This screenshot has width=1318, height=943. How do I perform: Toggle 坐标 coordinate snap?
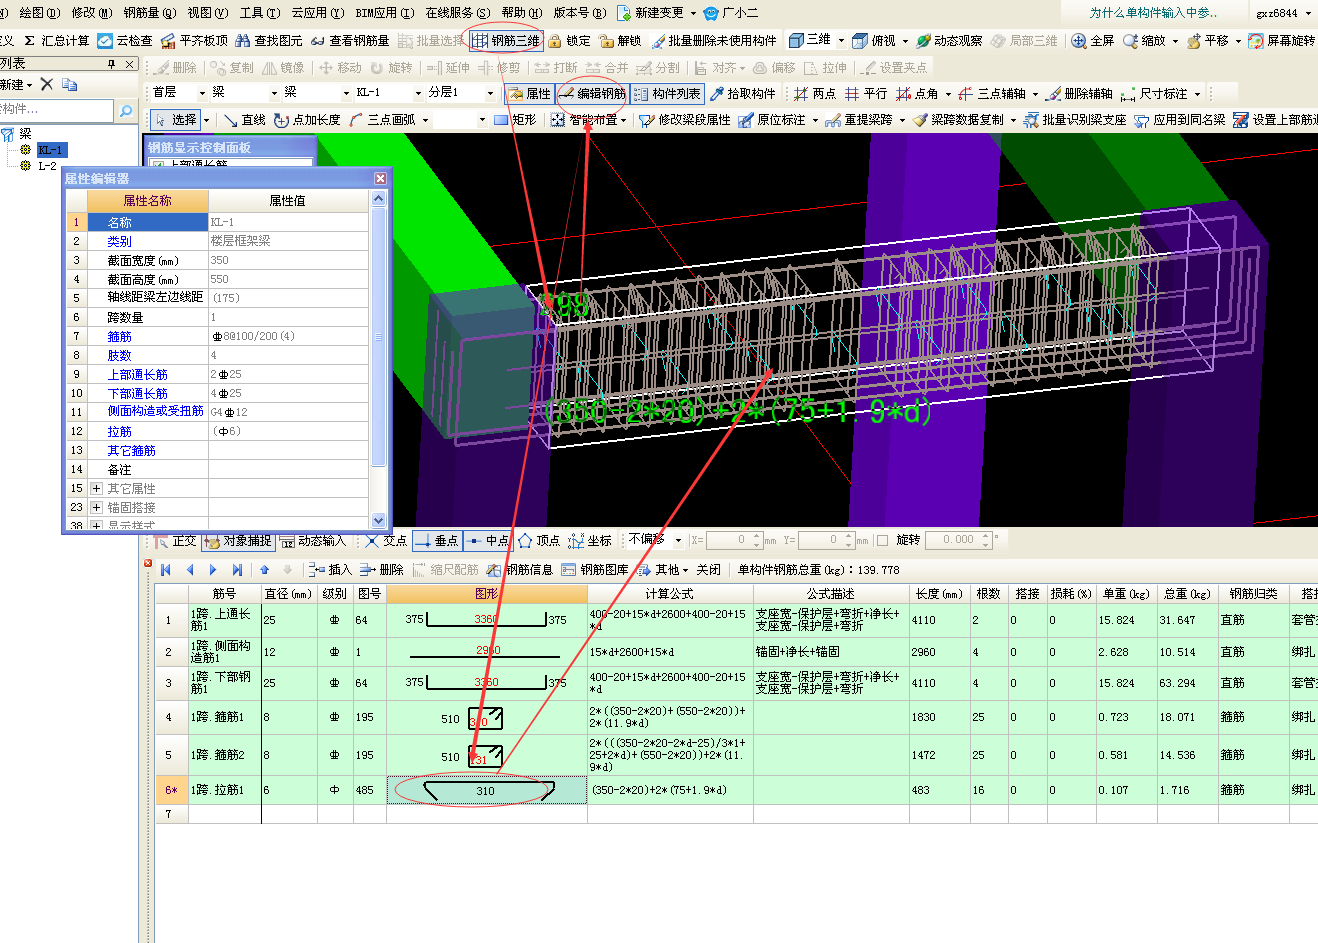[x=590, y=541]
